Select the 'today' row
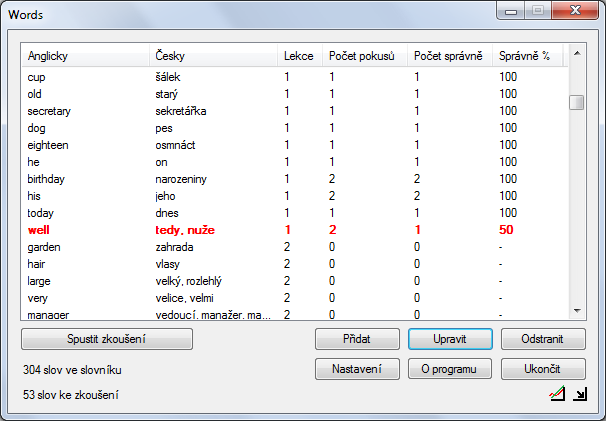The width and height of the screenshot is (606, 421). [294, 213]
